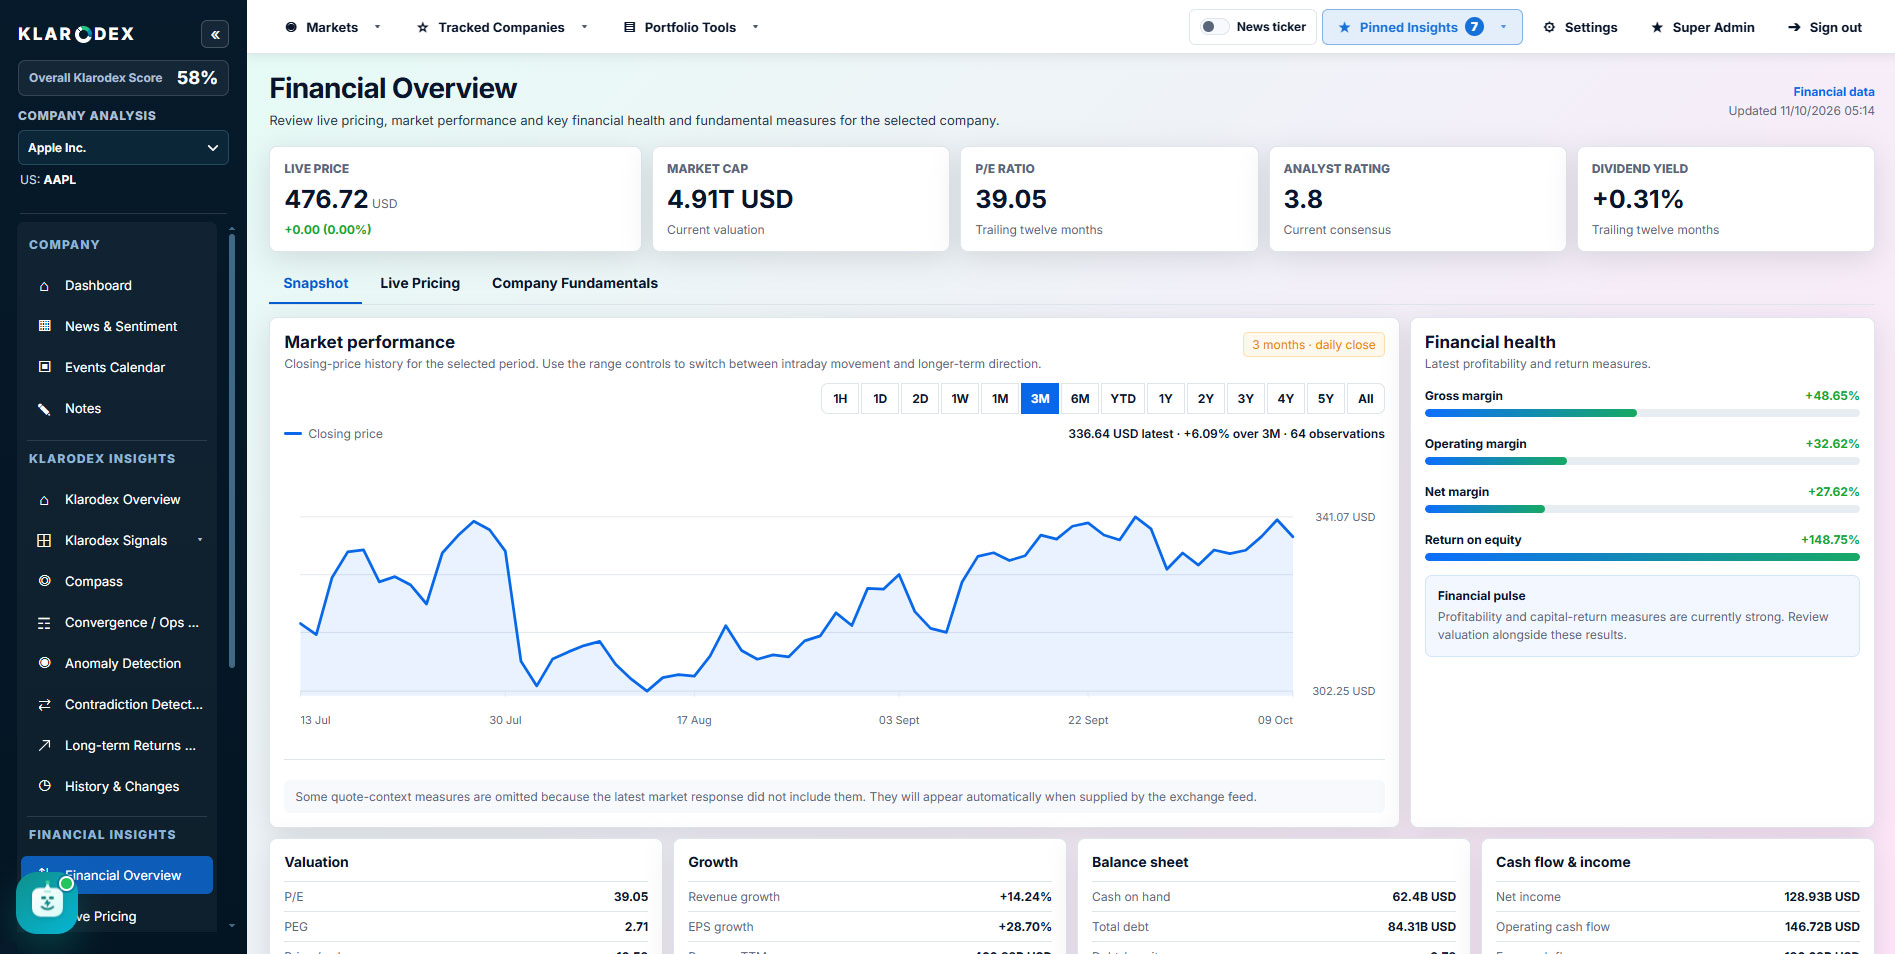
Task: Click the Convergence / Ops list icon
Action: [x=44, y=623]
